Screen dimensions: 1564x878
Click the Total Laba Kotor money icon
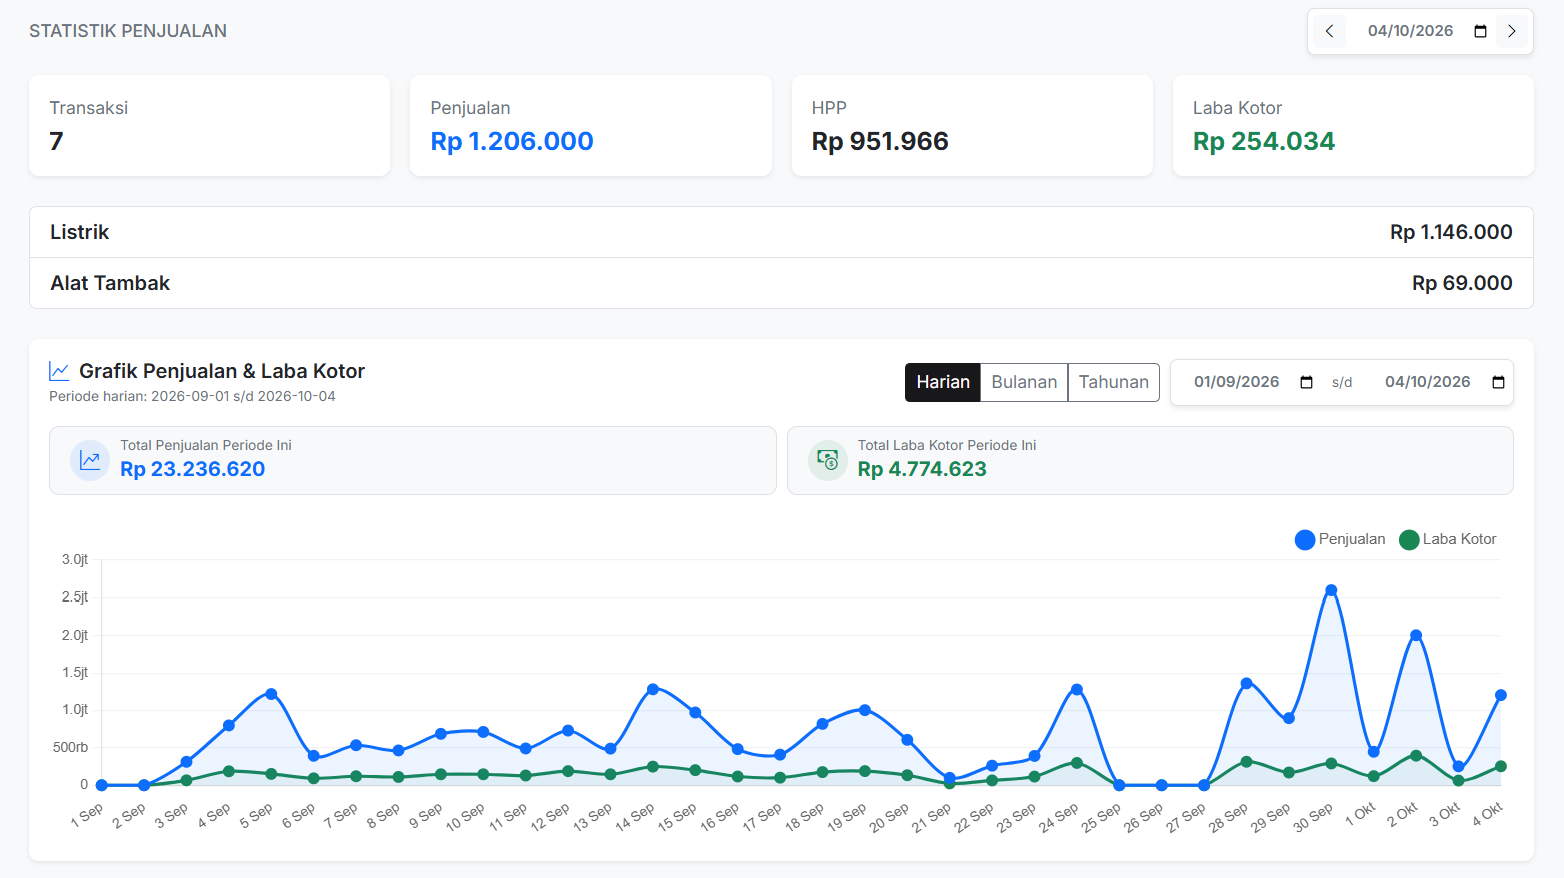pos(827,460)
